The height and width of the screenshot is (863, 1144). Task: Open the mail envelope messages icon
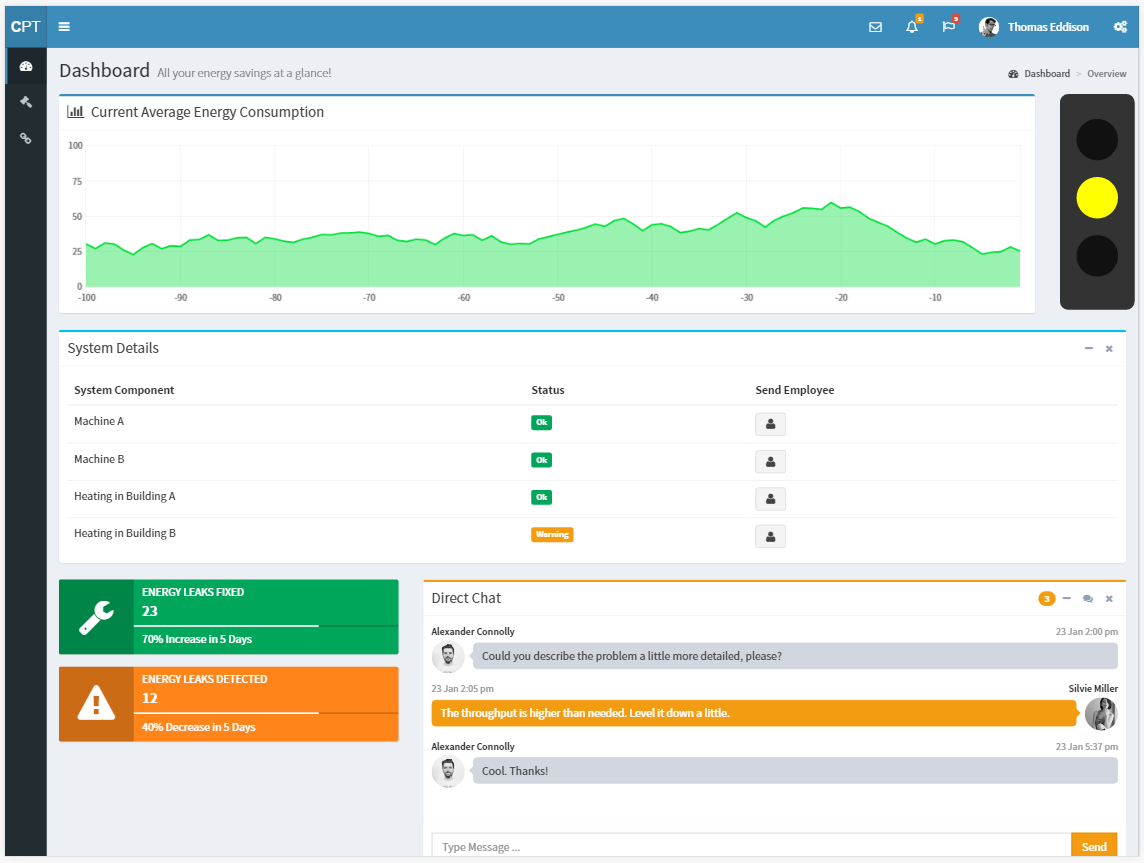click(x=876, y=27)
